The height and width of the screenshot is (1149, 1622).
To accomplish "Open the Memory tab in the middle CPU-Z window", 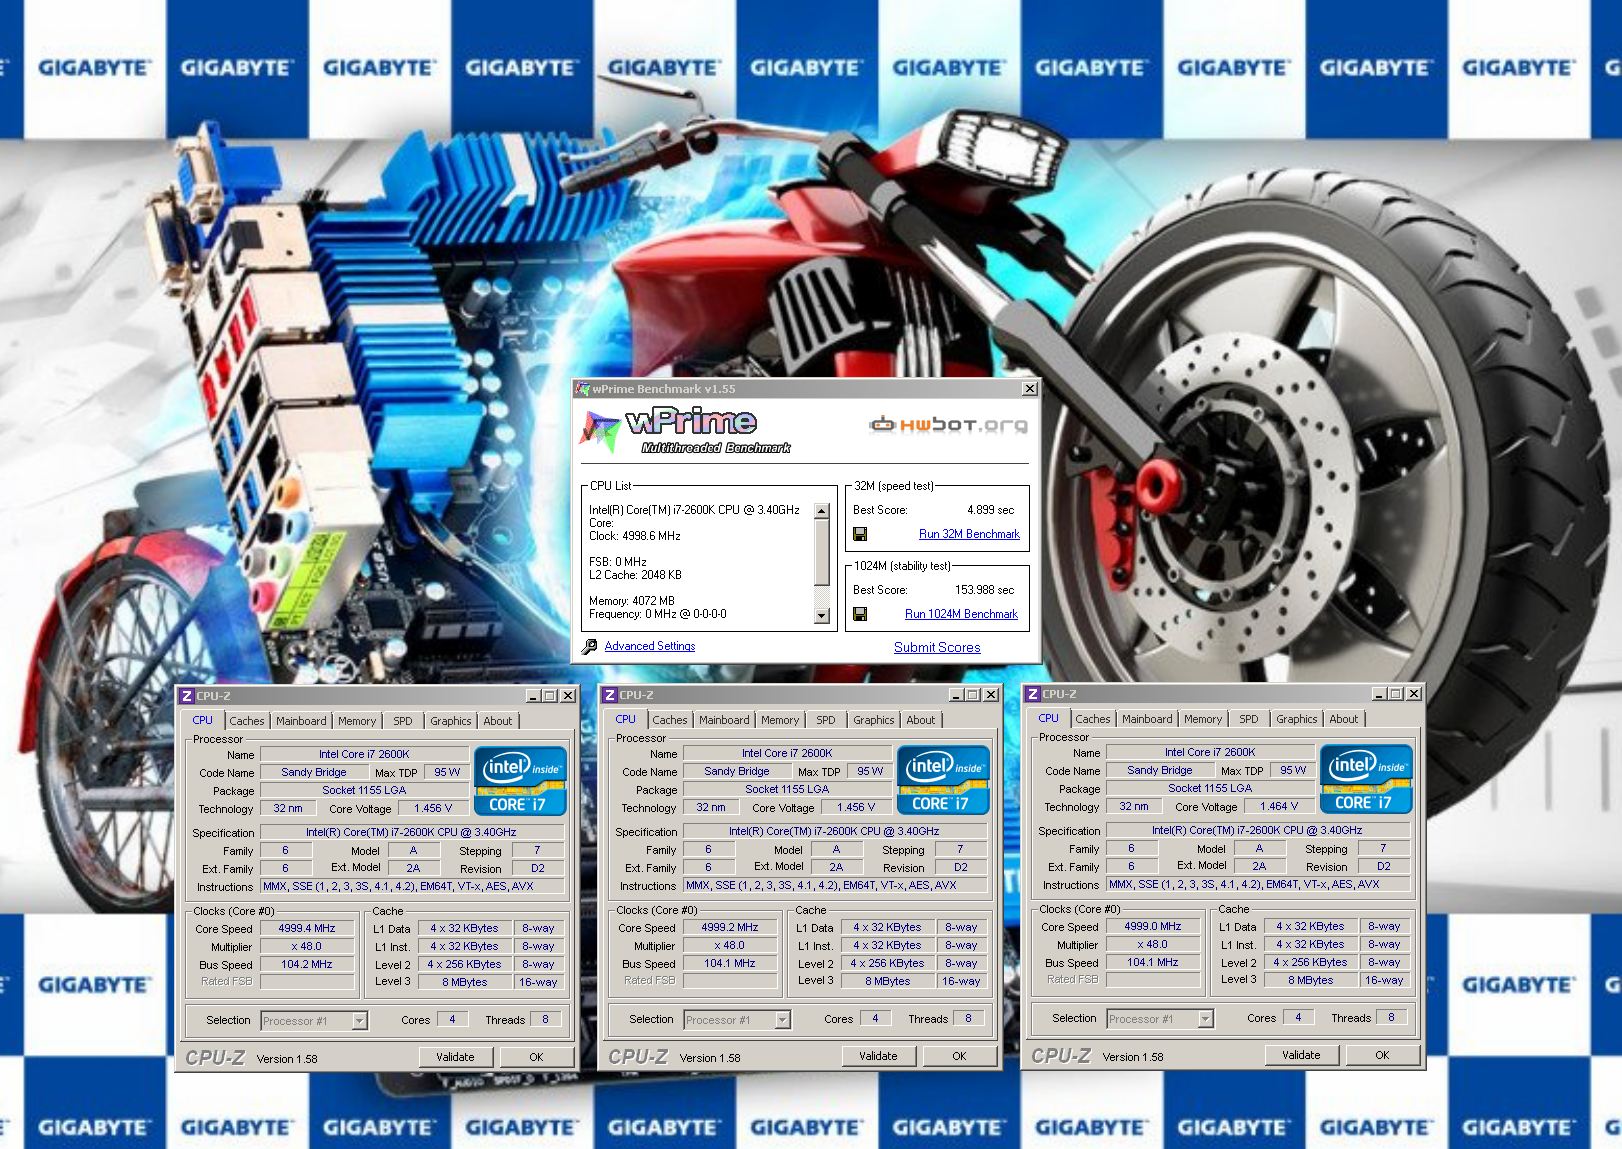I will point(780,720).
